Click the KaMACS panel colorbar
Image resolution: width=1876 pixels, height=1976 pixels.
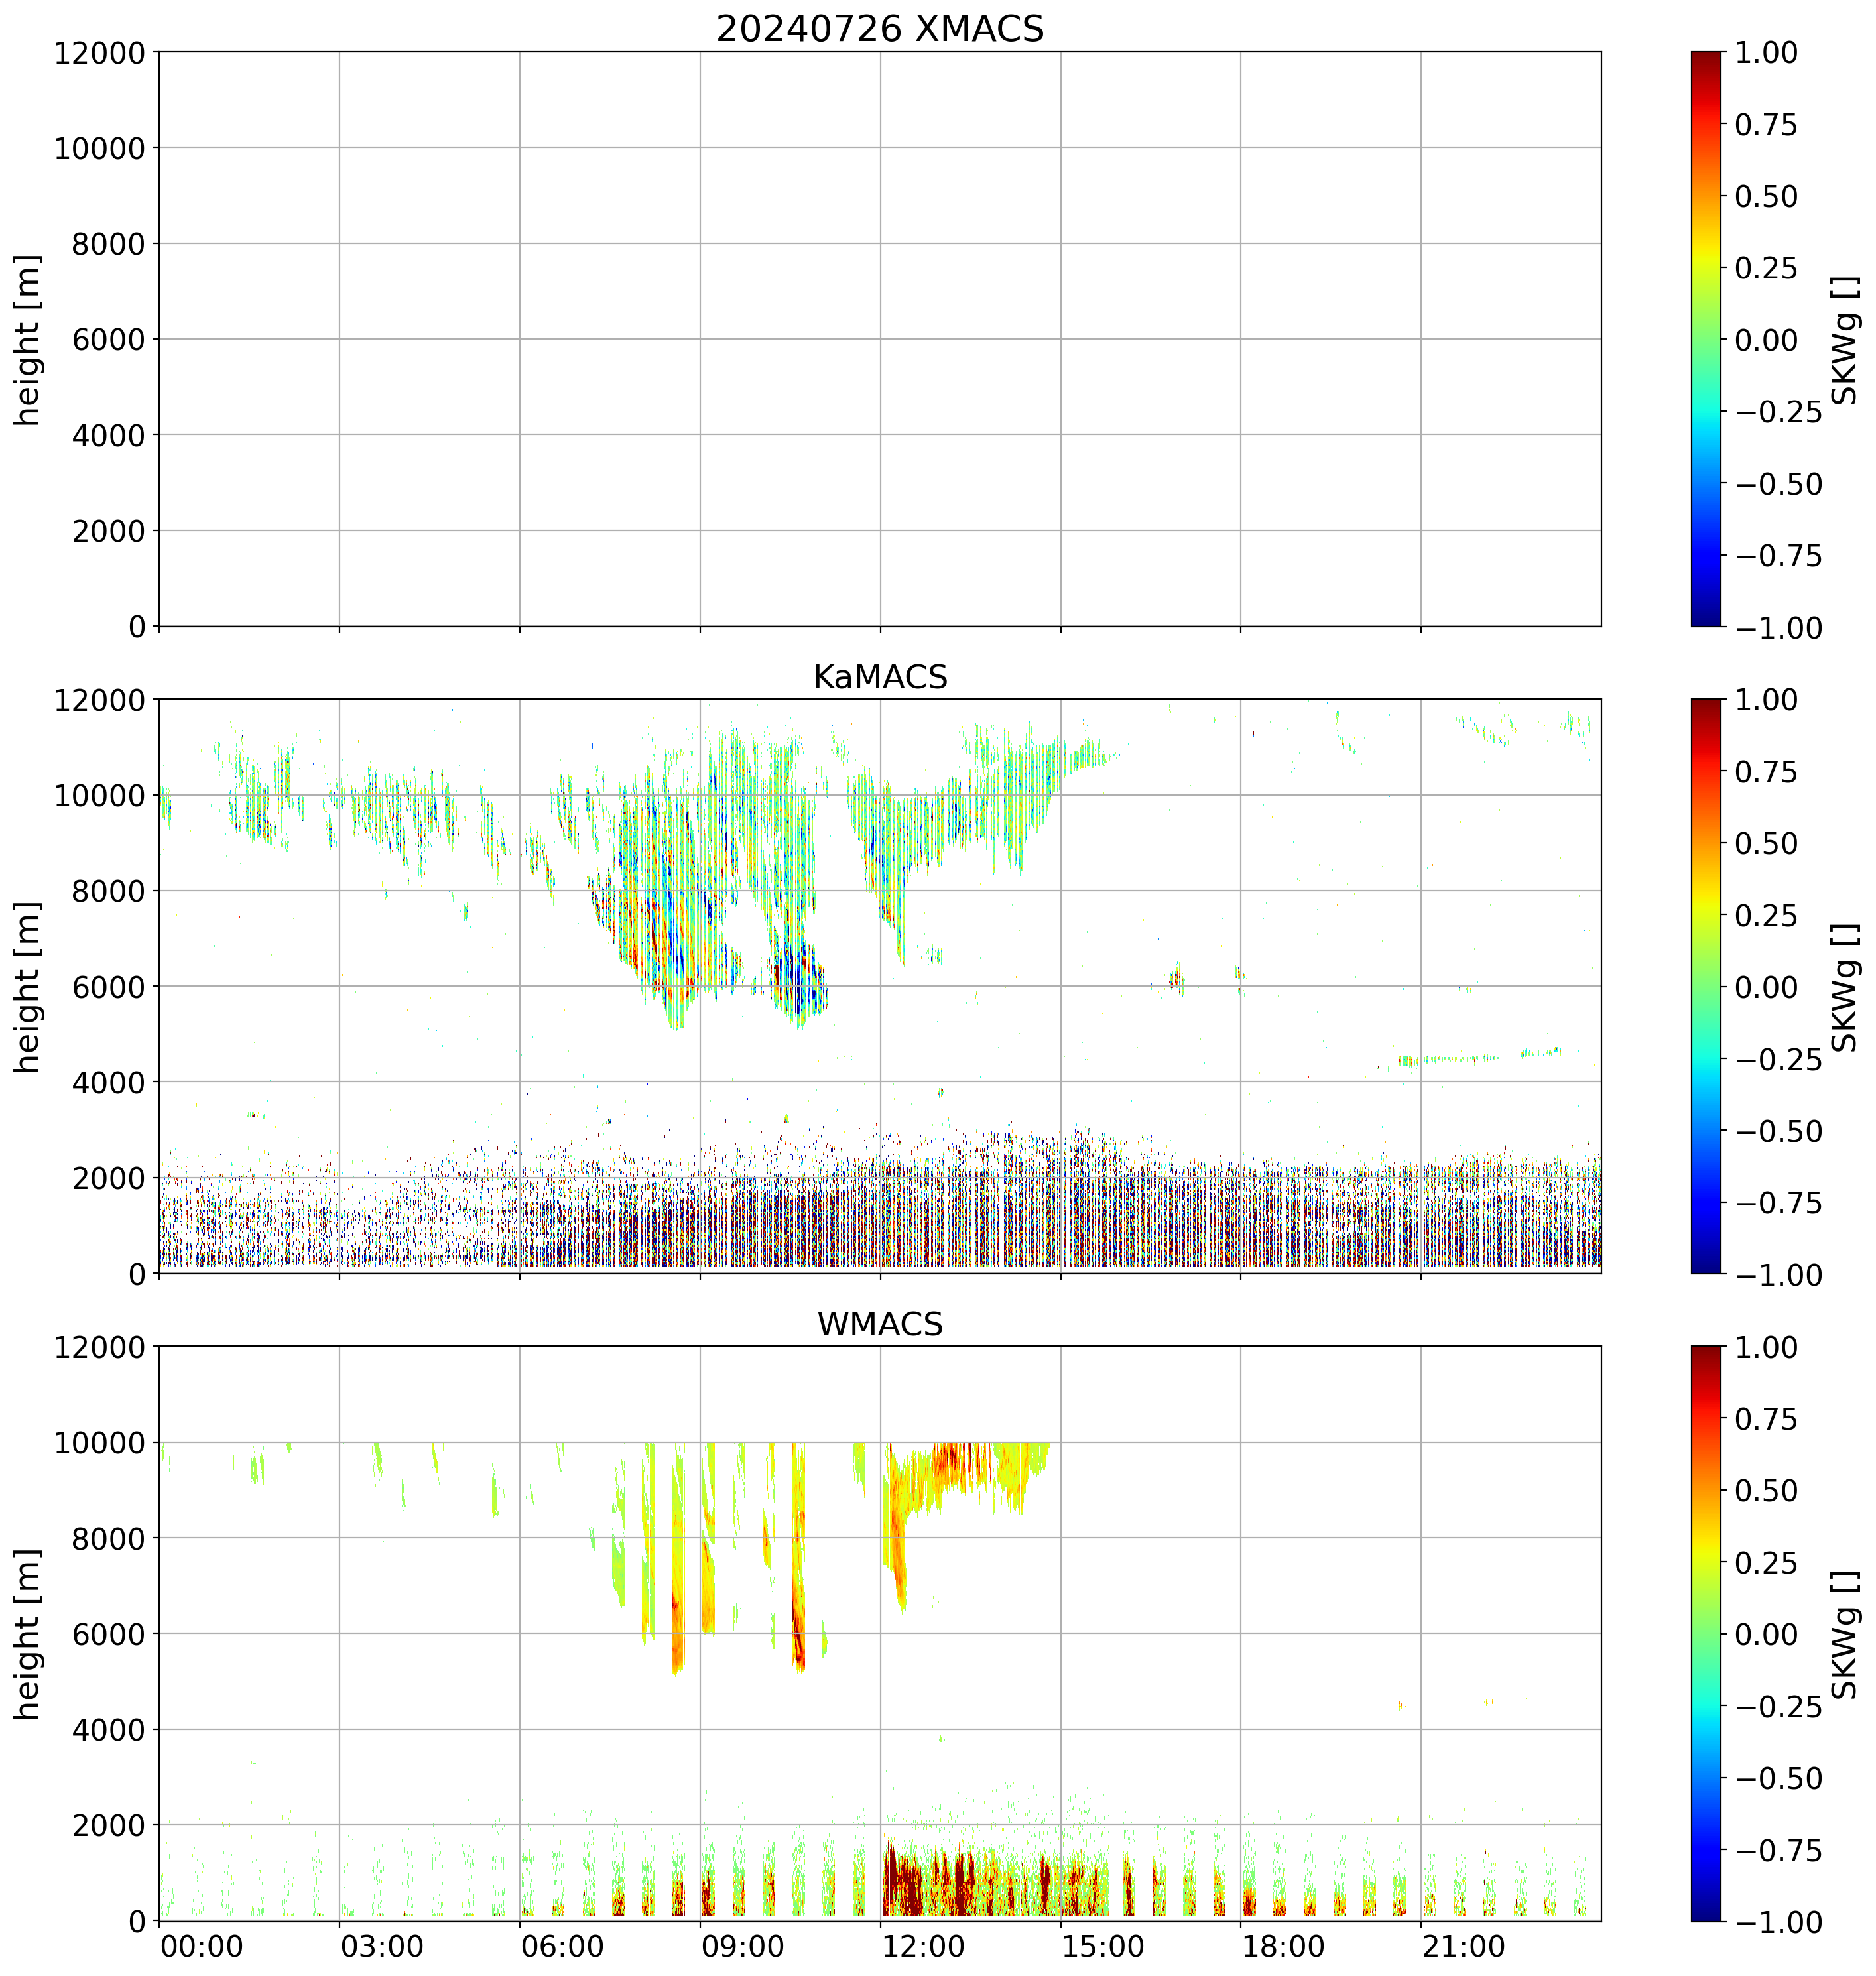click(x=1706, y=986)
